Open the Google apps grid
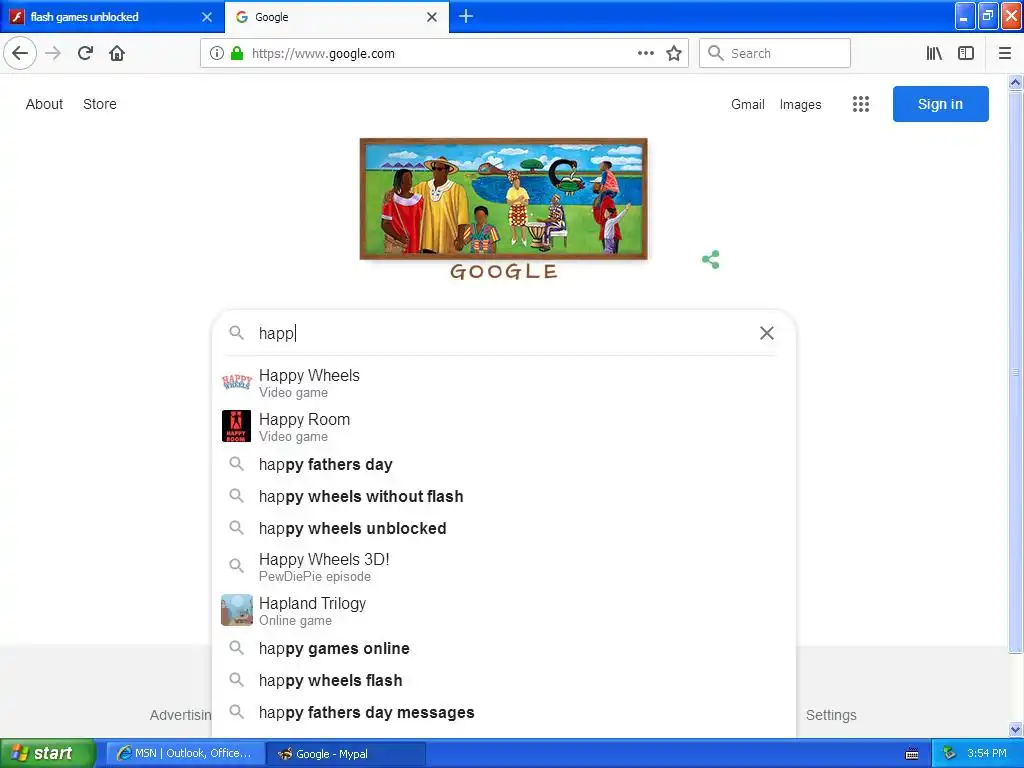The height and width of the screenshot is (768, 1024). pyautogui.click(x=861, y=104)
